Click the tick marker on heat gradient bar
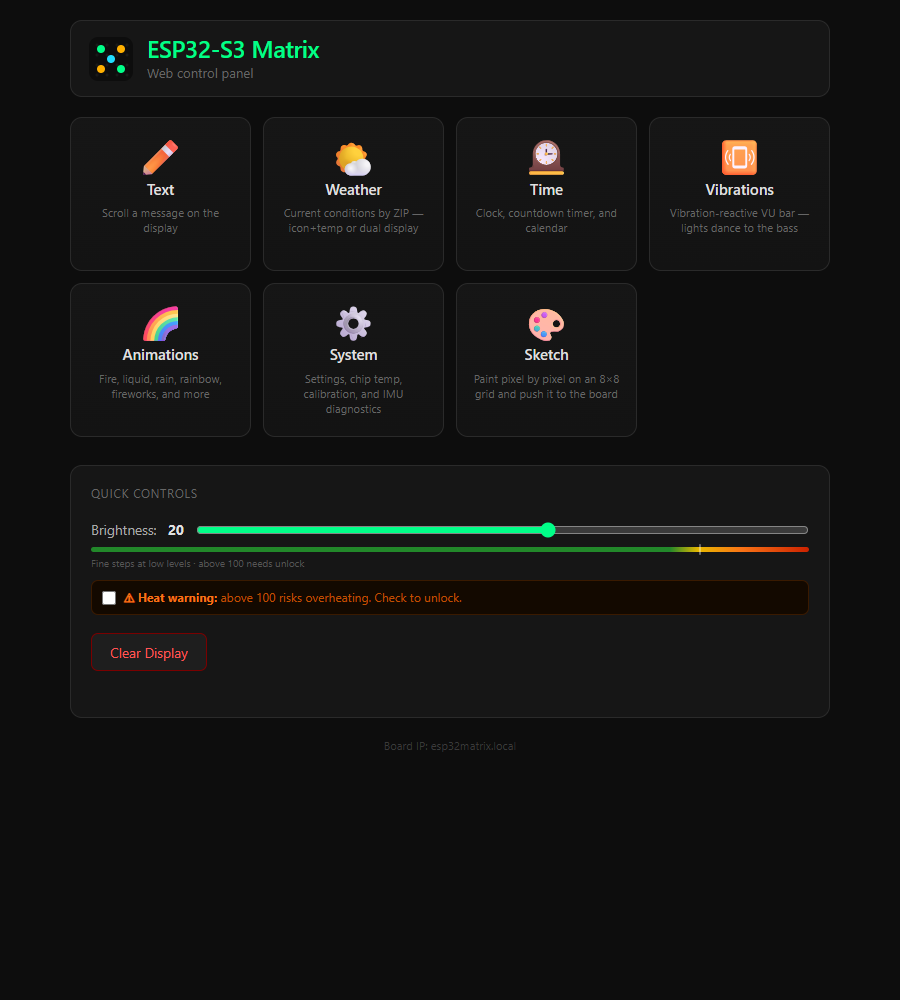The image size is (900, 1000). click(x=700, y=549)
